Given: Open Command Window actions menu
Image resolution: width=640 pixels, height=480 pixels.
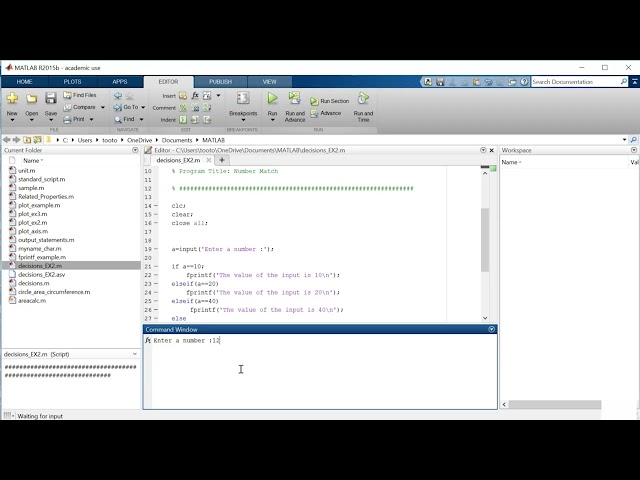Looking at the screenshot, I should (x=491, y=329).
